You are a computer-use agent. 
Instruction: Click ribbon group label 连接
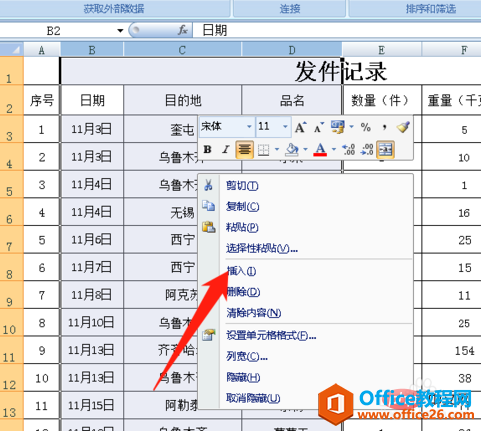point(290,9)
